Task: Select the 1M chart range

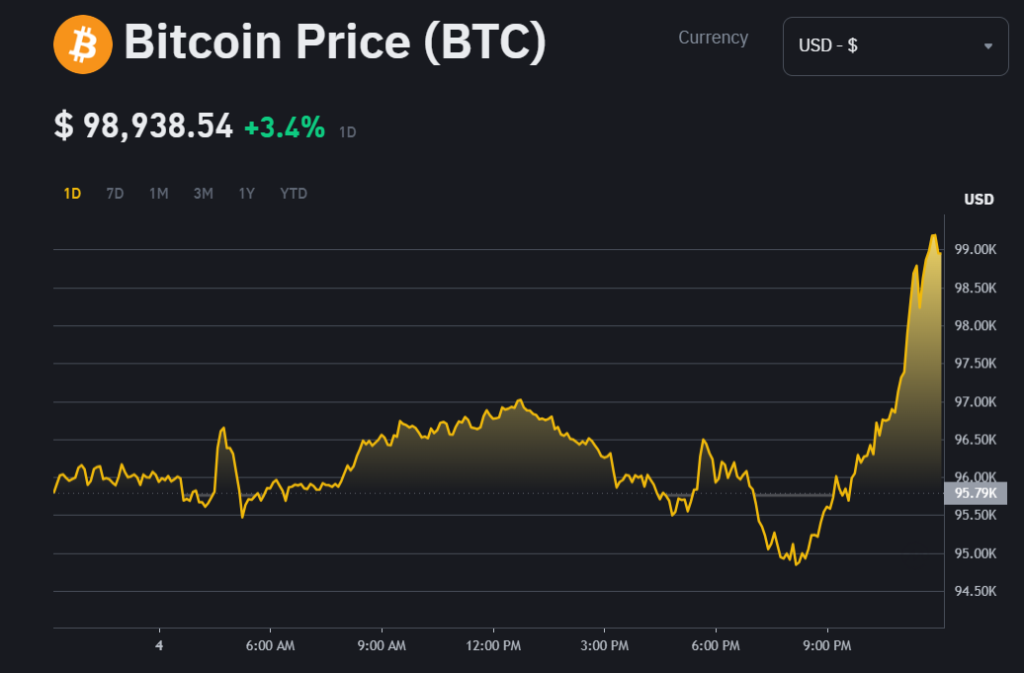Action: [158, 193]
